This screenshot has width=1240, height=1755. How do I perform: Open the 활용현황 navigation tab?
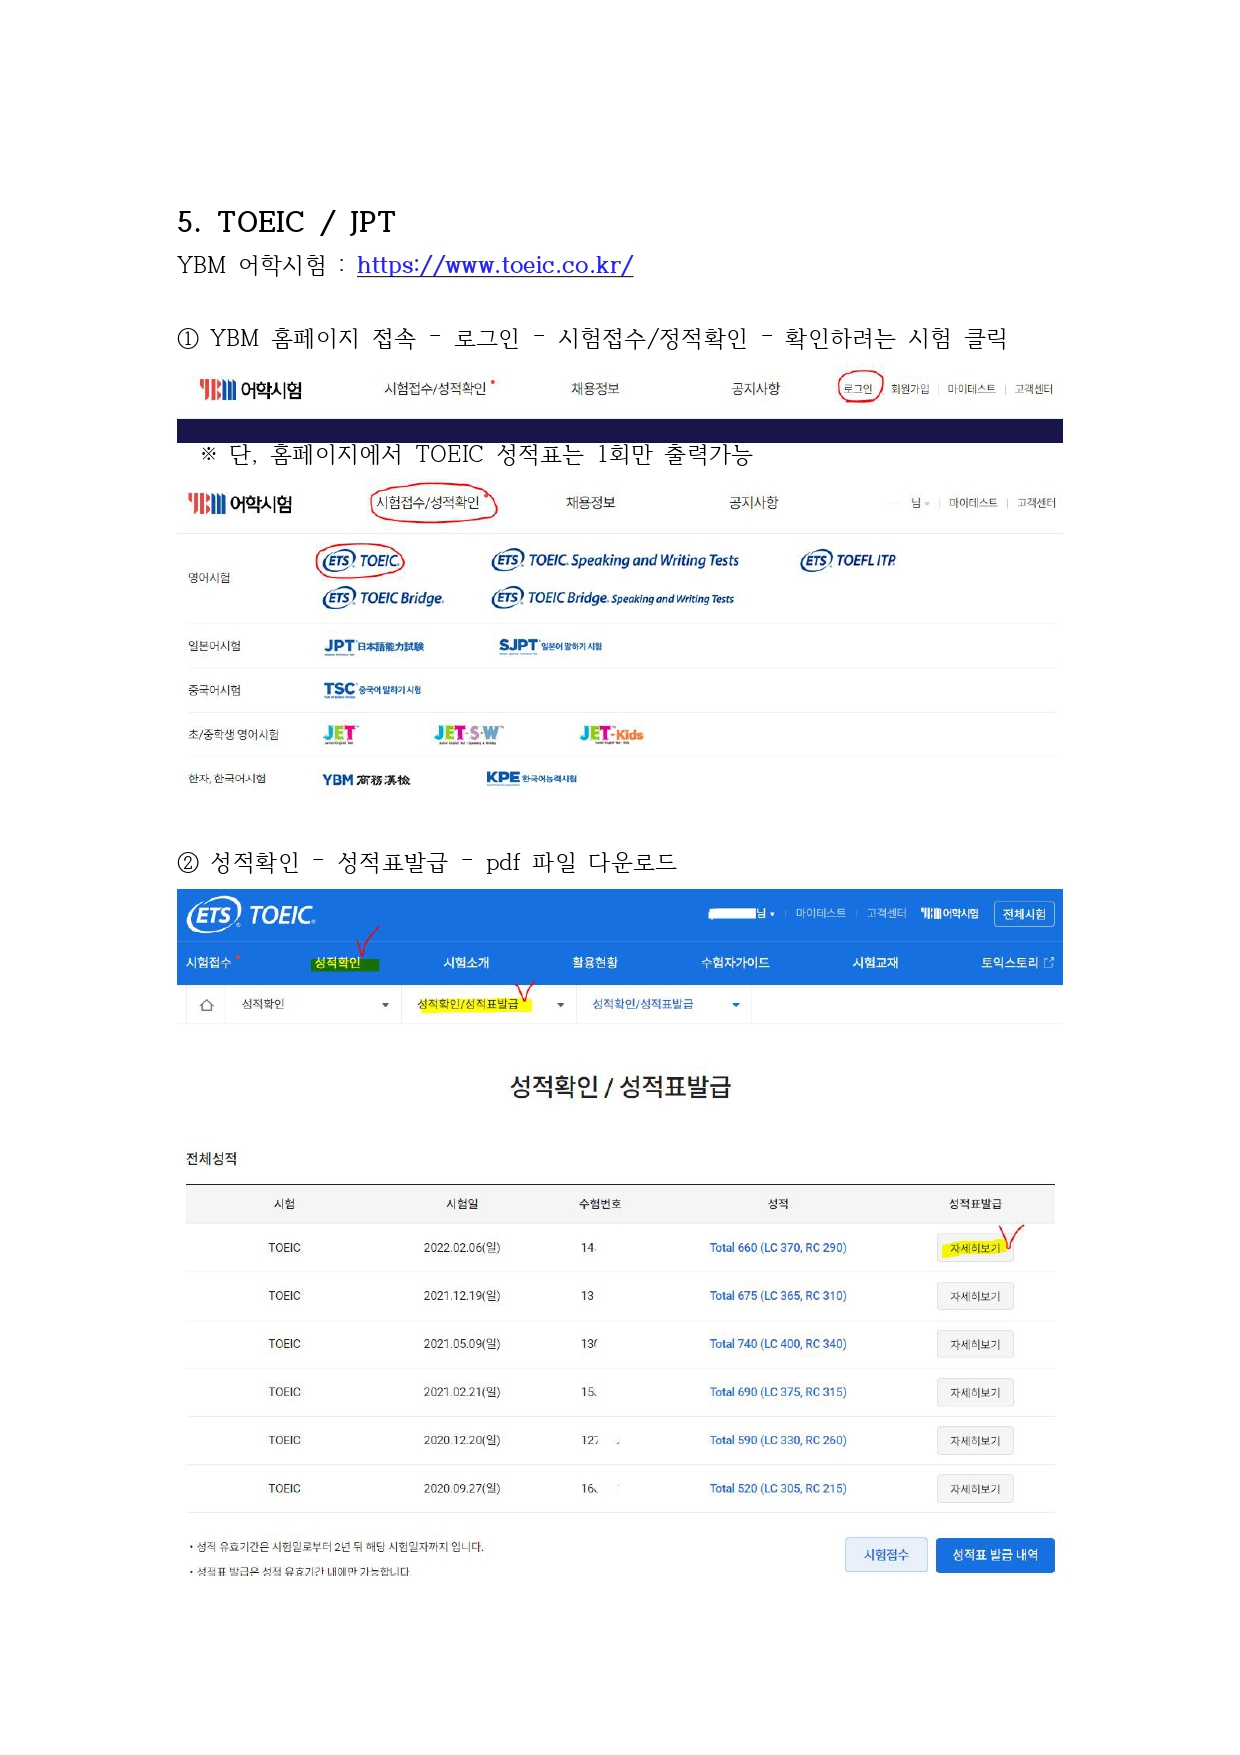595,962
